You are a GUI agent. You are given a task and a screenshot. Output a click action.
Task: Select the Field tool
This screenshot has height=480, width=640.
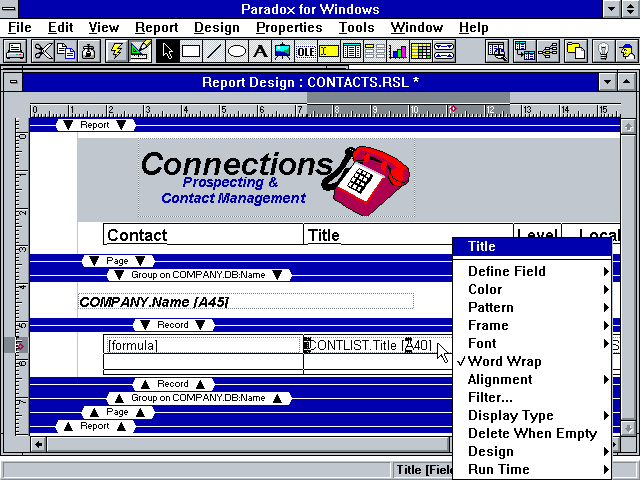329,51
